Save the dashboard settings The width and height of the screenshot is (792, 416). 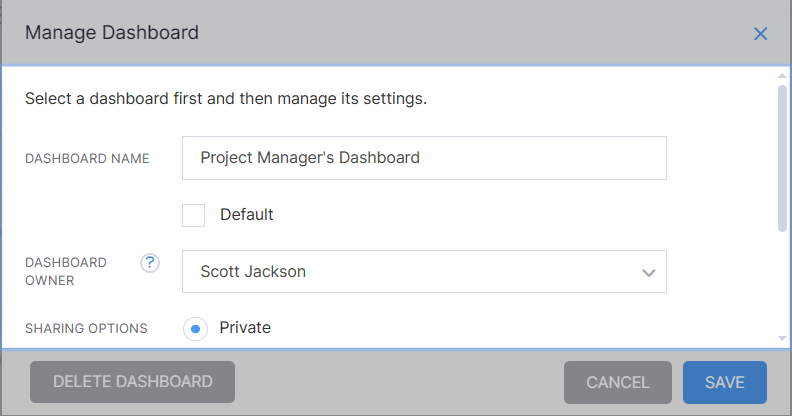click(x=725, y=382)
